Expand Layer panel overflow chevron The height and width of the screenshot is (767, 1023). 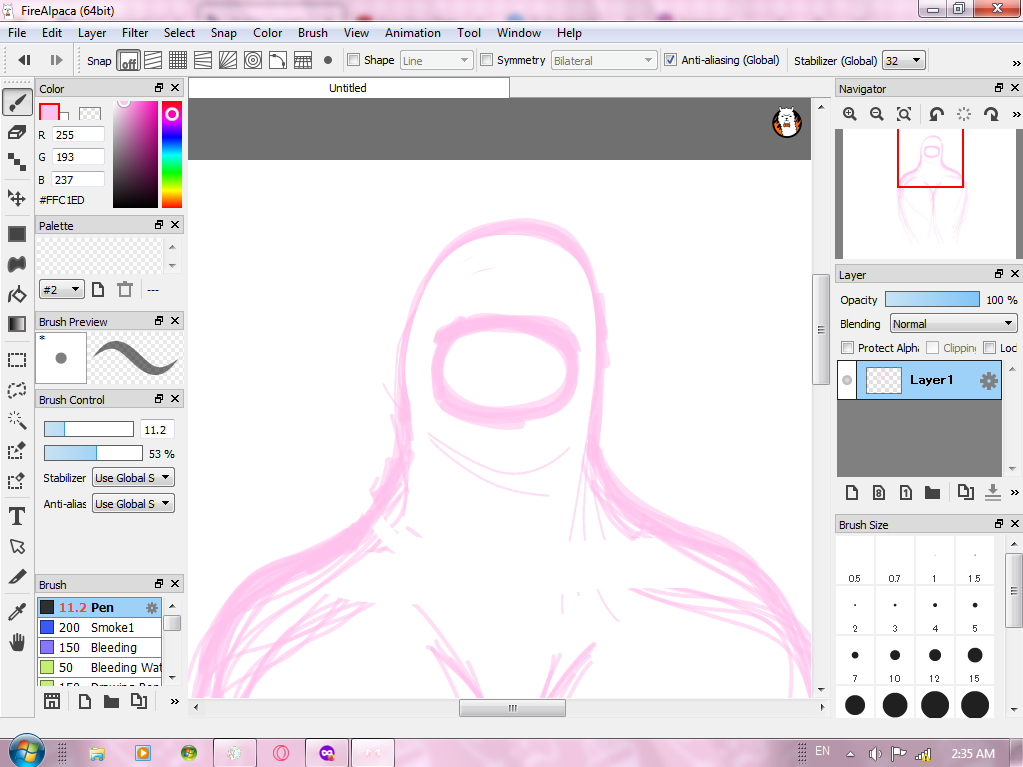1015,492
